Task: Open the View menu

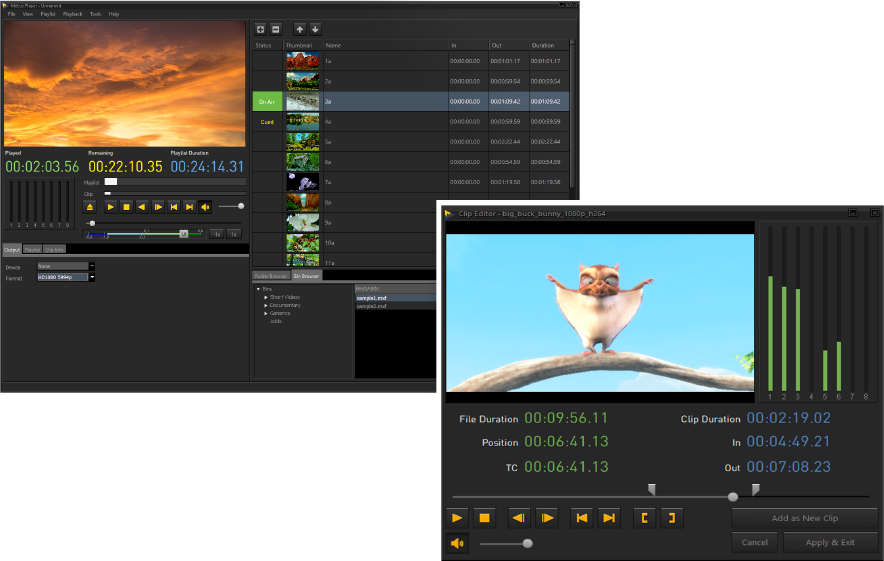Action: (28, 14)
